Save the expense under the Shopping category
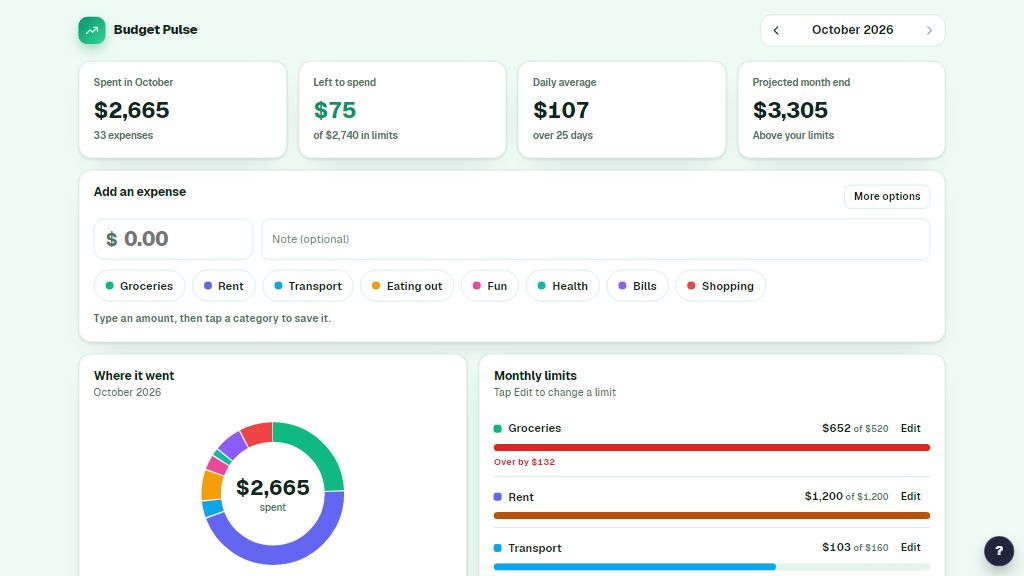This screenshot has height=576, width=1024. (x=720, y=286)
